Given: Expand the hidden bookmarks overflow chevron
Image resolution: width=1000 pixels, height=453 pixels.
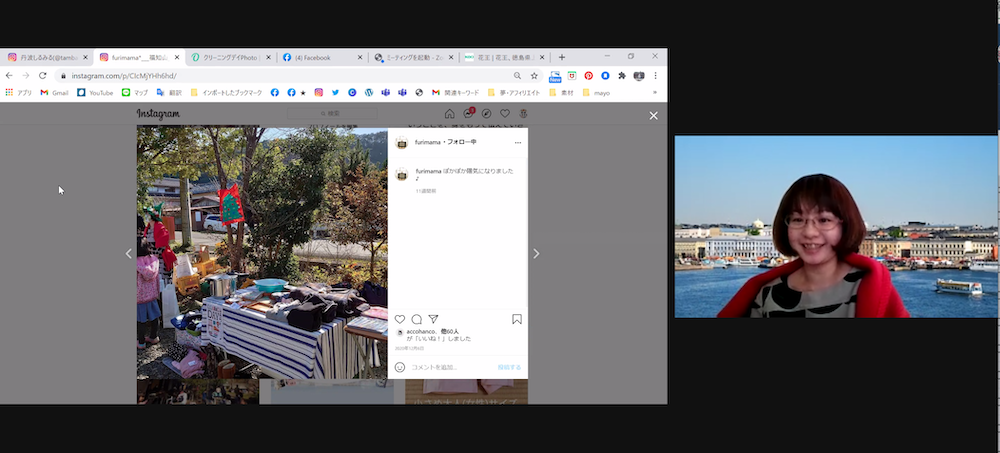Looking at the screenshot, I should pos(655,93).
